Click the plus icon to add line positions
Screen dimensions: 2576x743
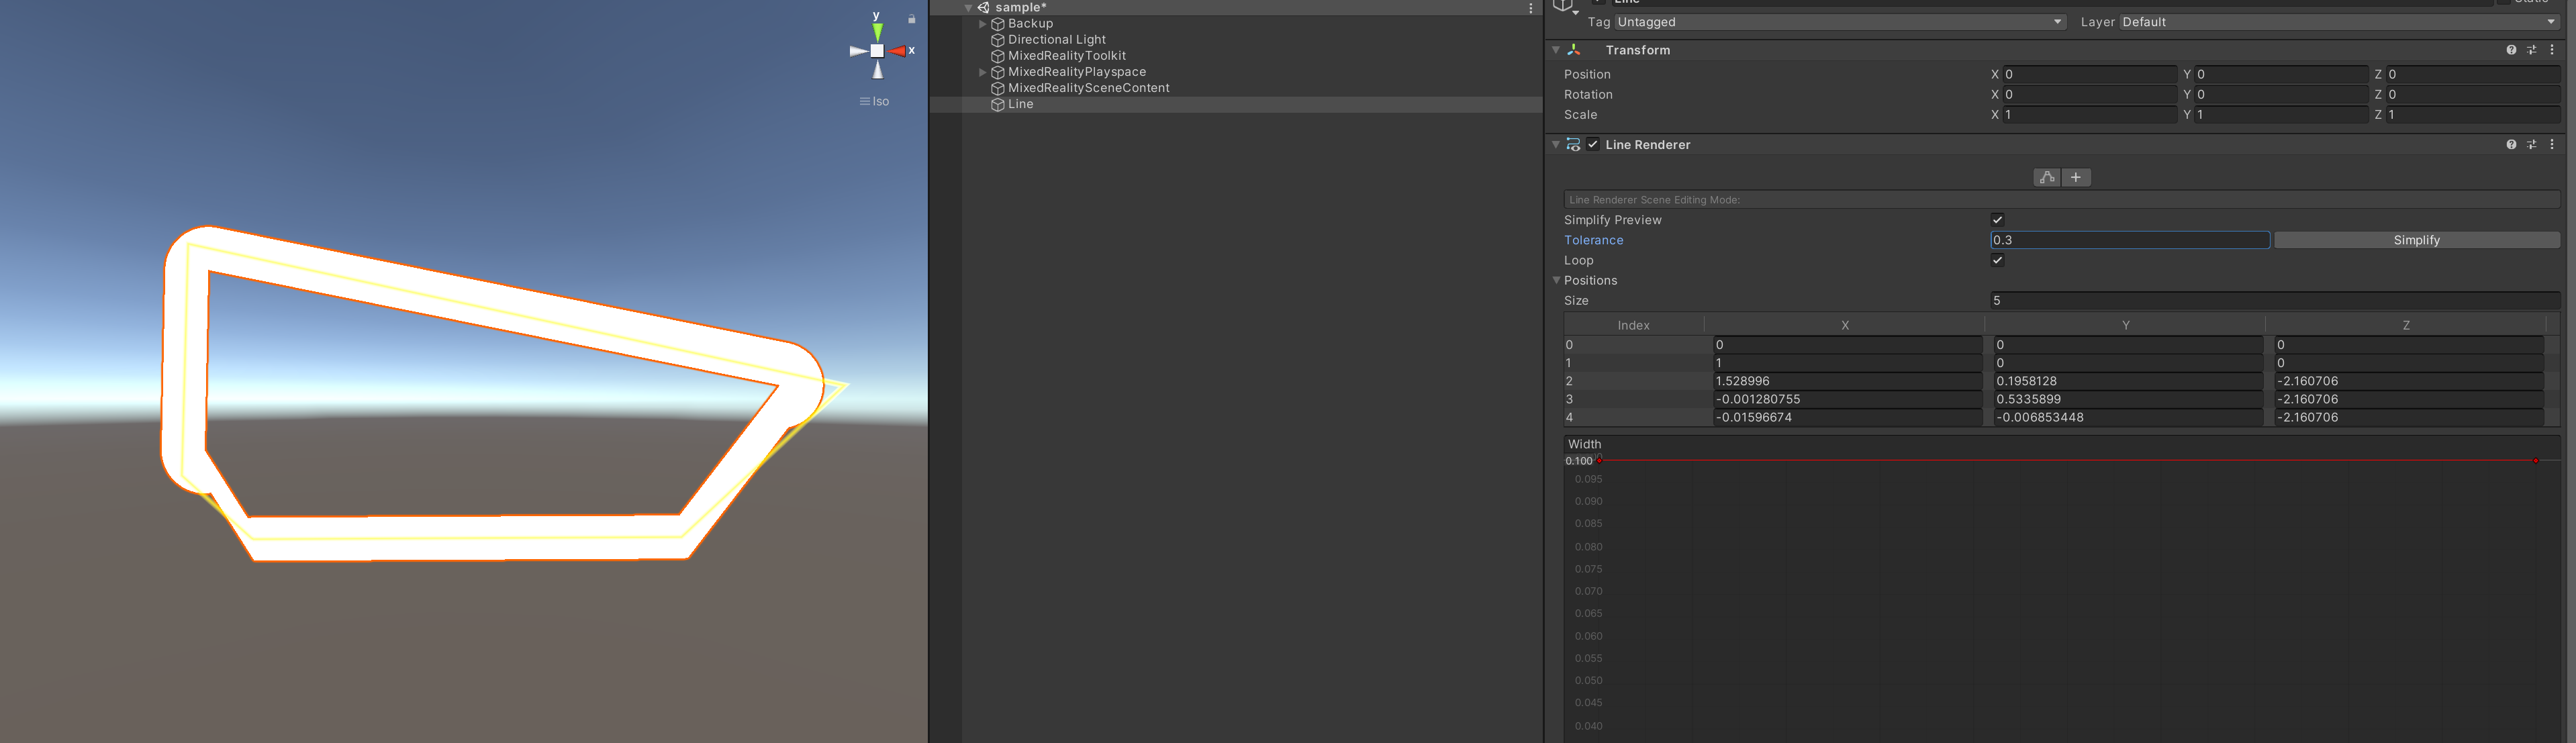click(2077, 177)
